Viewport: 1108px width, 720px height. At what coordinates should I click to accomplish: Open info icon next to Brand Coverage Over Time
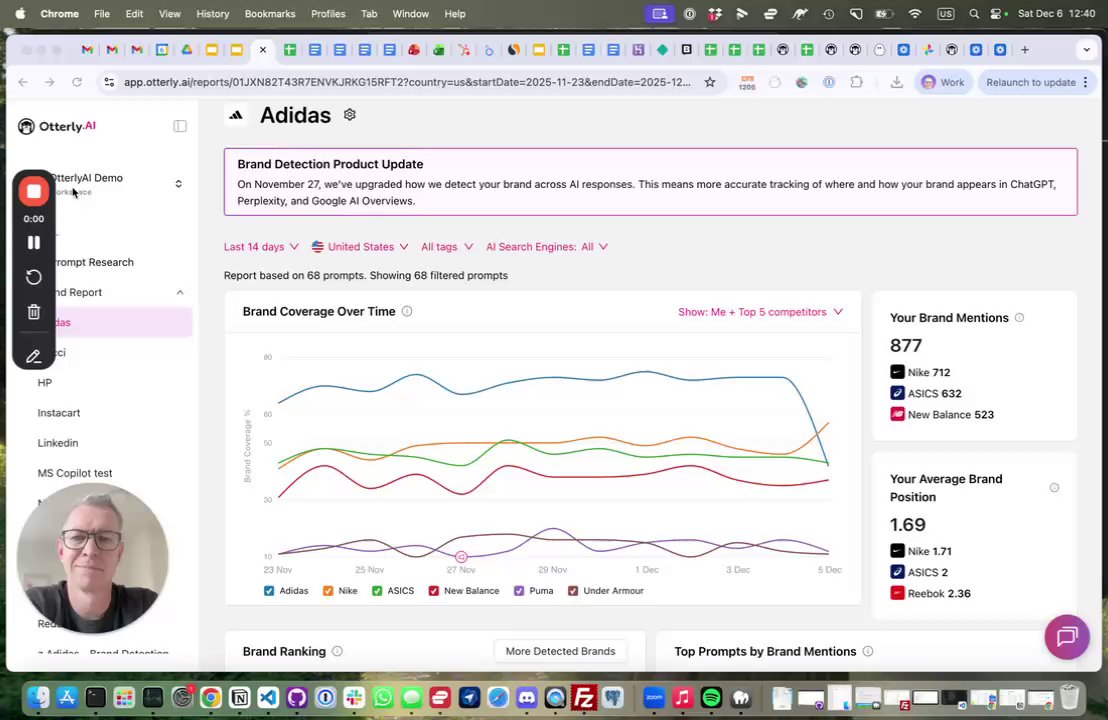[x=407, y=312]
